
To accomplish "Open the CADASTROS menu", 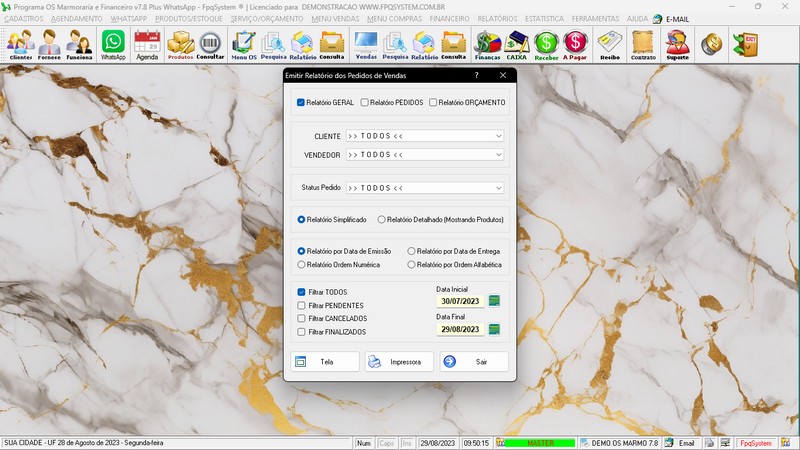I will point(23,19).
